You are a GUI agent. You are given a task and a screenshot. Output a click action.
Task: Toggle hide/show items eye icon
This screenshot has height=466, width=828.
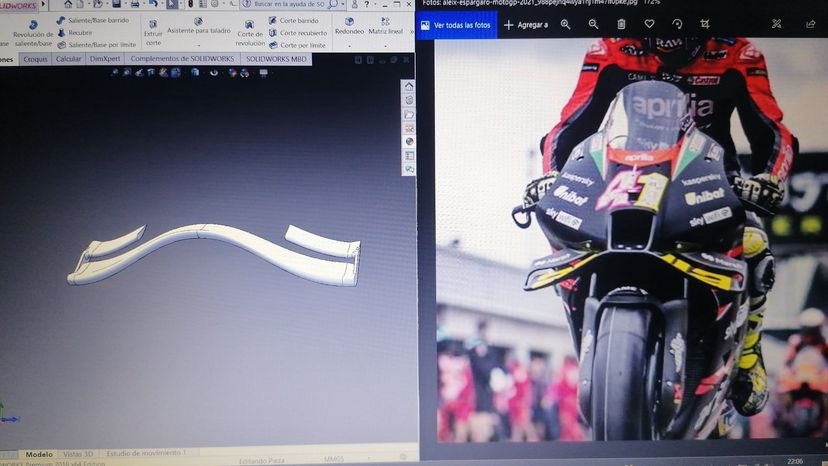tap(214, 72)
